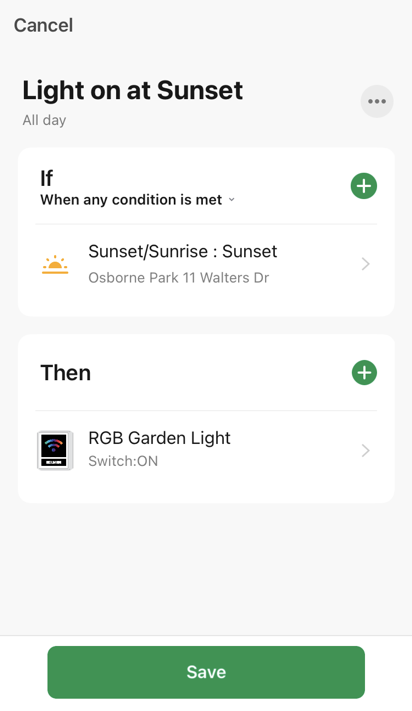Add a new action with Then plus icon
Screen dimensions: 412x711
point(364,373)
